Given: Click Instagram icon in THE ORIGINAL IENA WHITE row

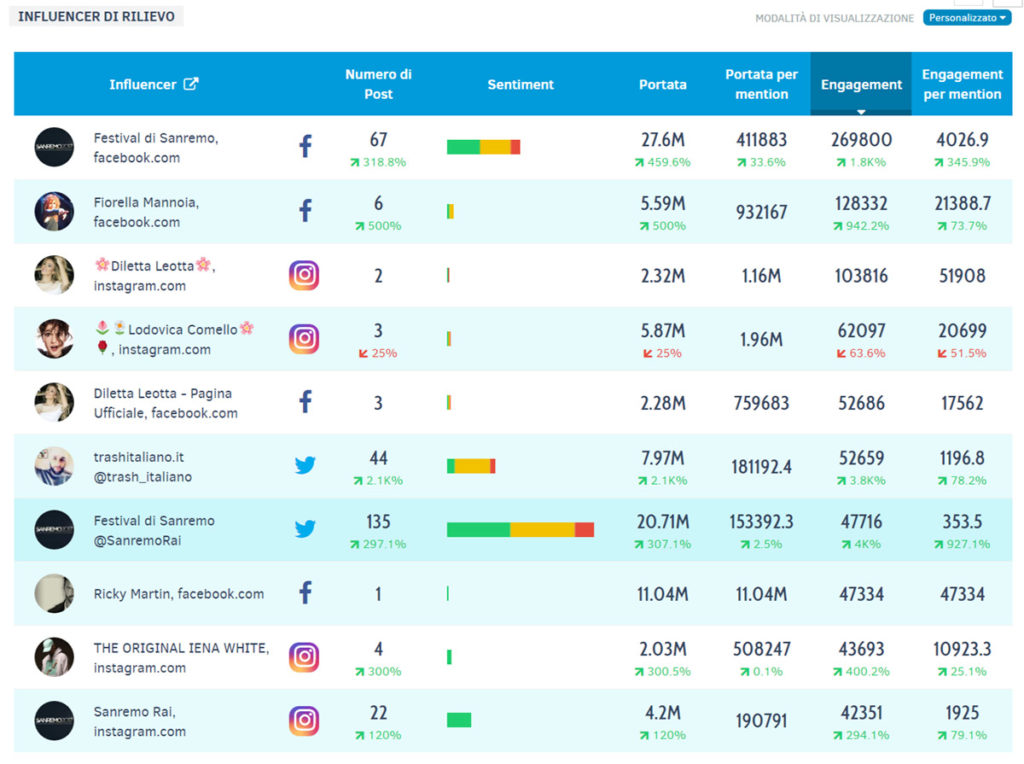Looking at the screenshot, I should 304,657.
